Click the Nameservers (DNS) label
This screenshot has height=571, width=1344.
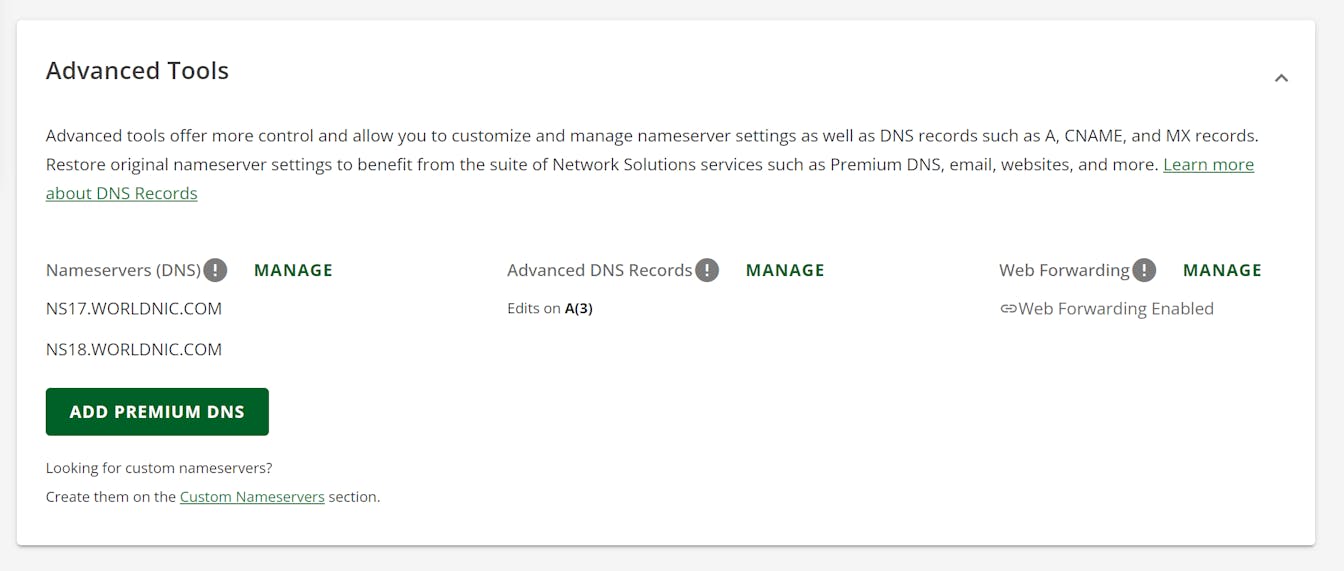coord(123,270)
